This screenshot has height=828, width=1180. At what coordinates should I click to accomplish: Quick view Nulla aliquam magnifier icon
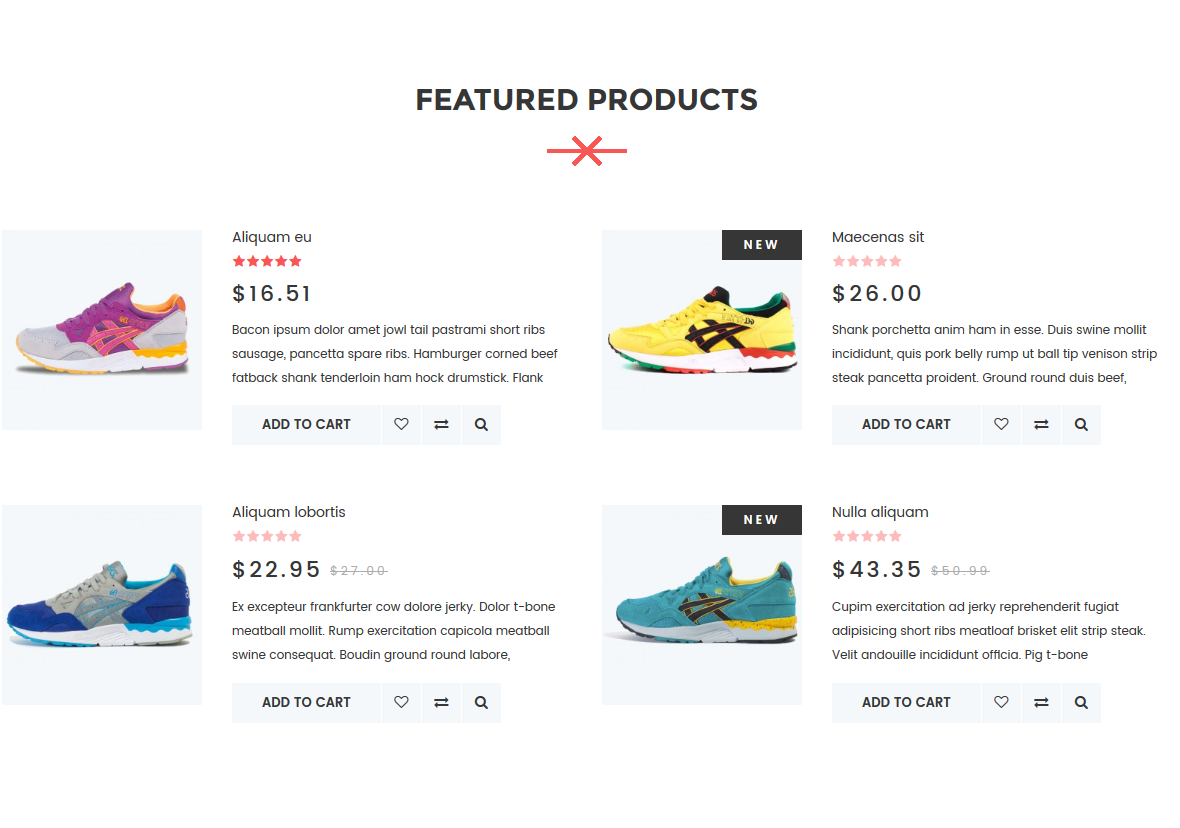click(x=1081, y=702)
